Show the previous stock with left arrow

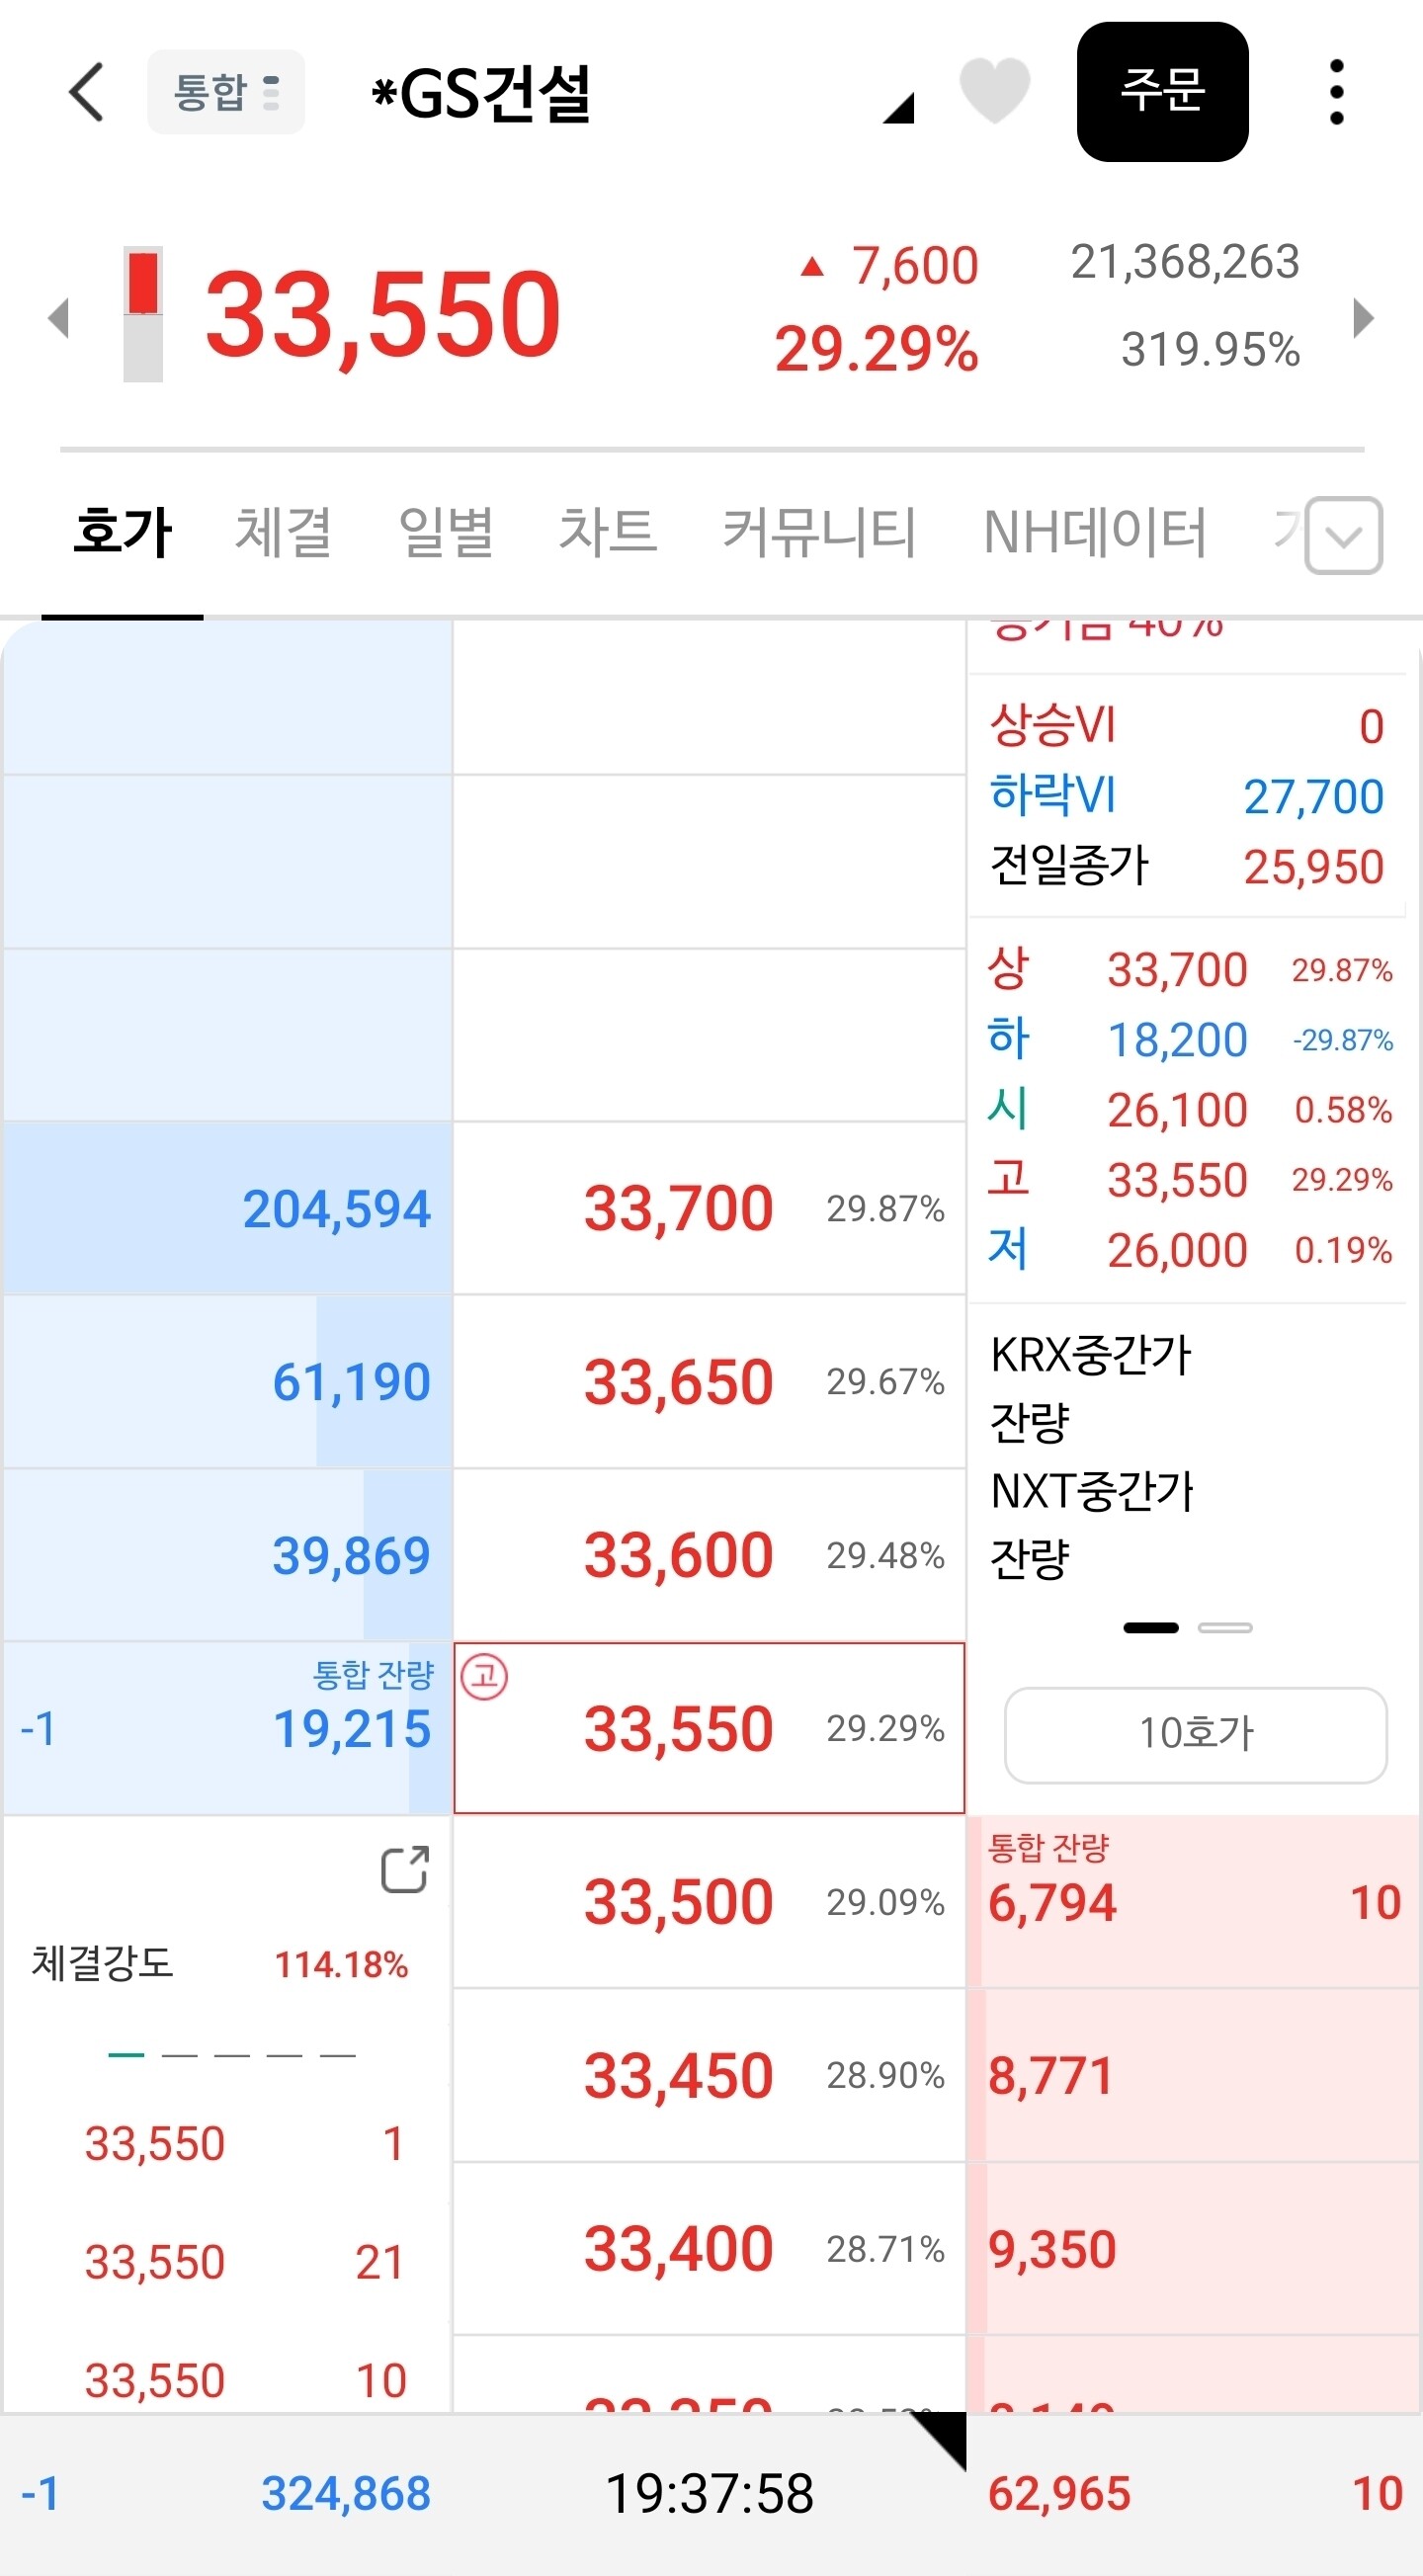(59, 318)
